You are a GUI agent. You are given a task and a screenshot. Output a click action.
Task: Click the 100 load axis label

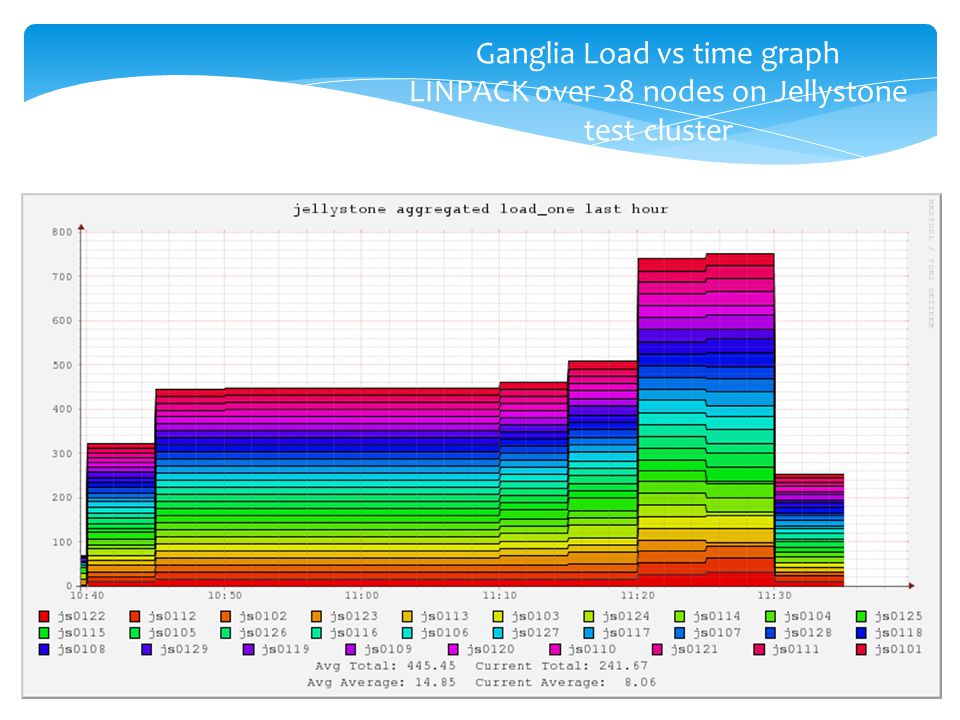(x=62, y=542)
